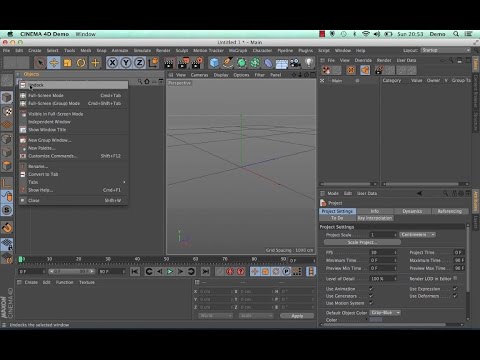480x360 pixels.
Task: Open Edit Render Settings icon
Action: (x=197, y=62)
